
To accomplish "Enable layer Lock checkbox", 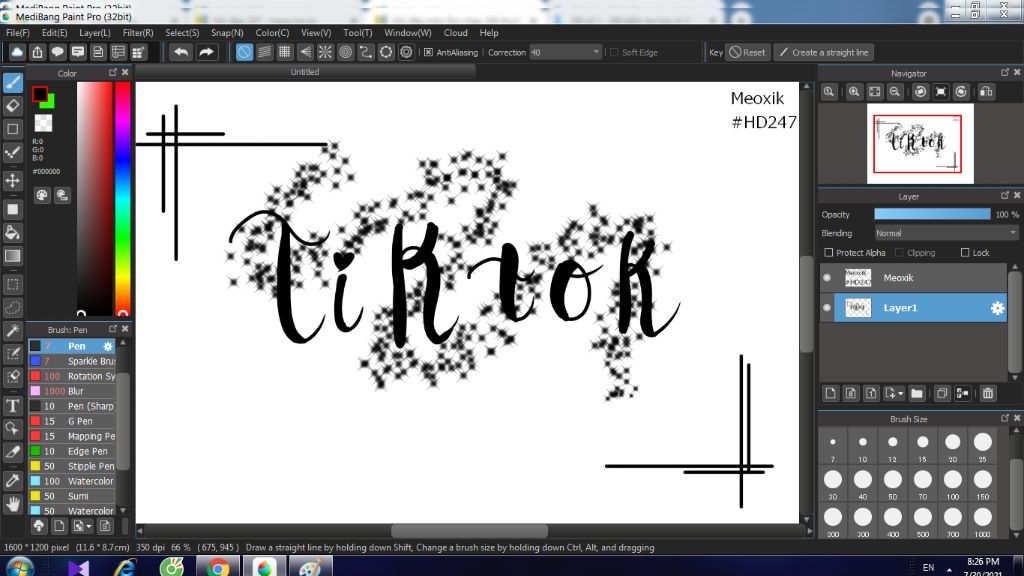I will coord(965,253).
